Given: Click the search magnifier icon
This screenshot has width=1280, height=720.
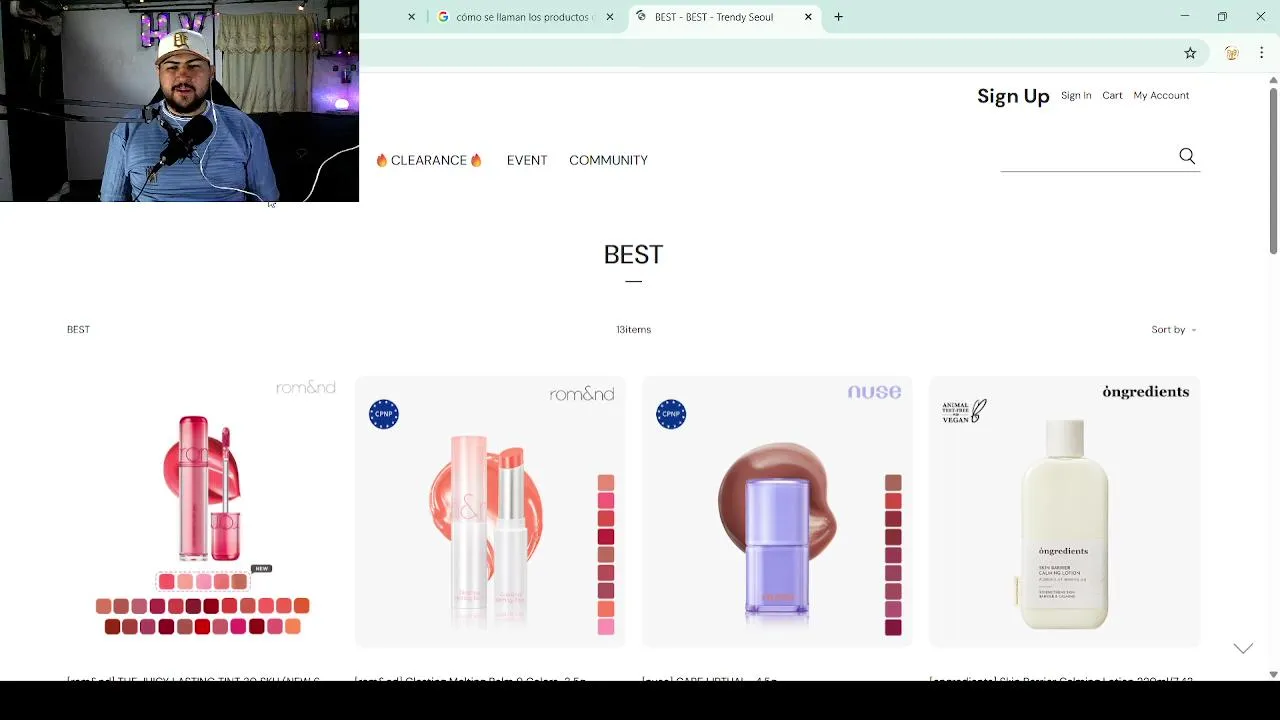Looking at the screenshot, I should (x=1187, y=156).
